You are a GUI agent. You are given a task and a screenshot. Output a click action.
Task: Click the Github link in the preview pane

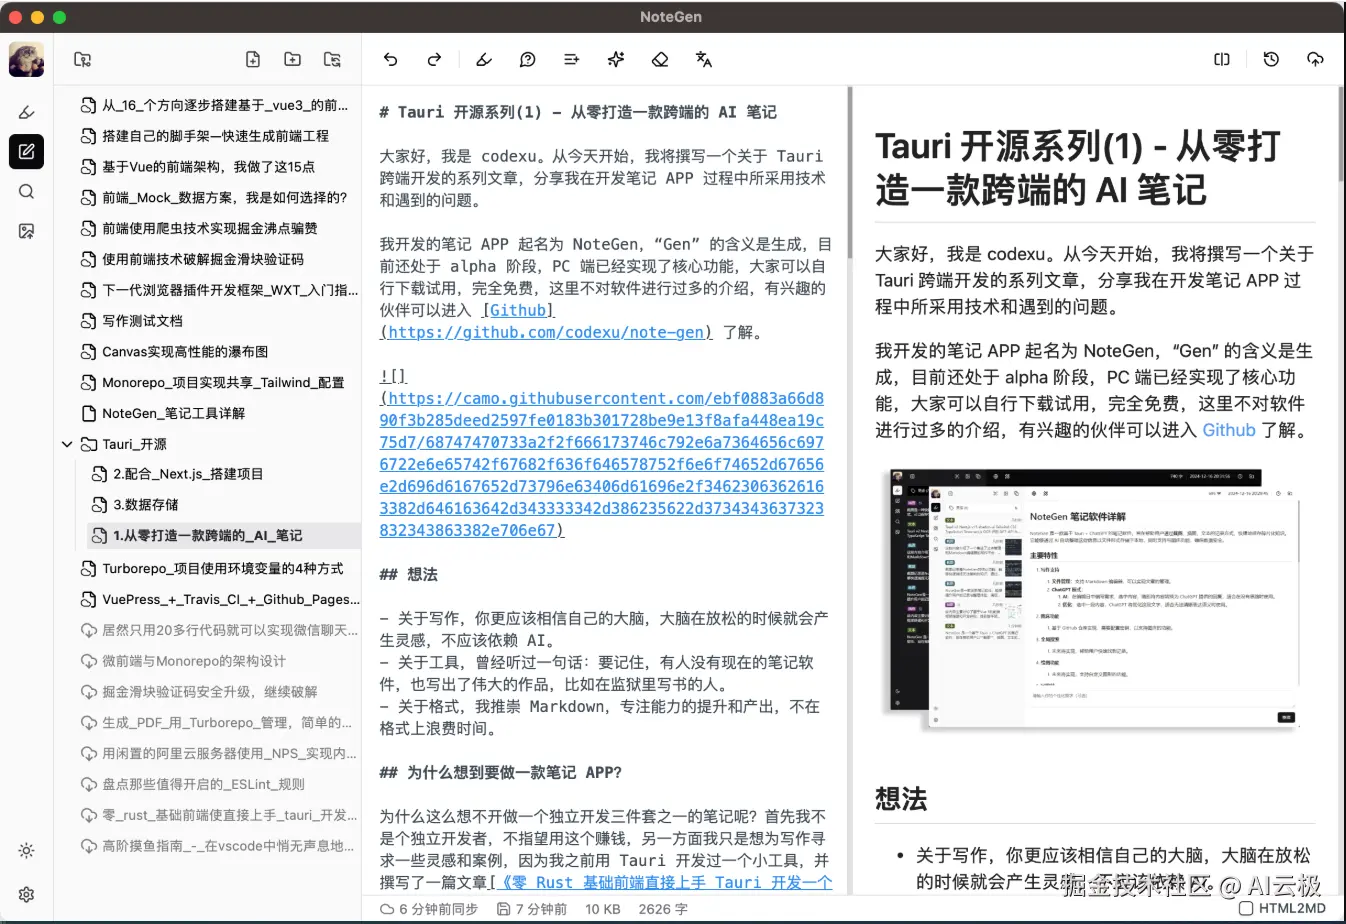pos(1228,431)
